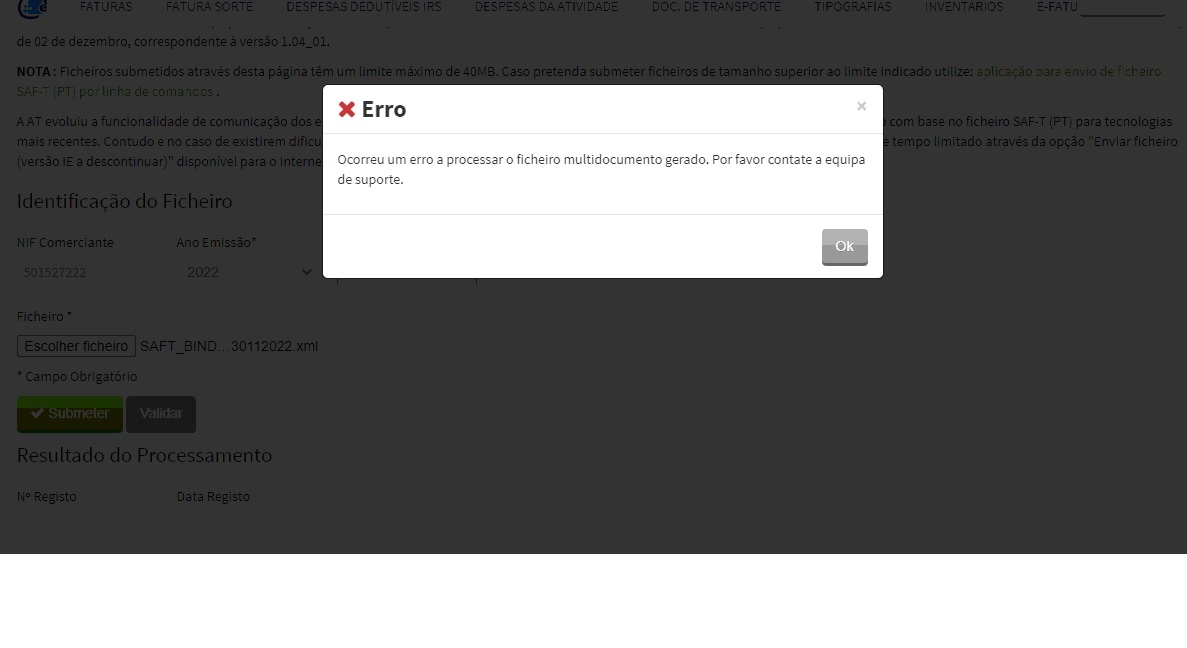Follow the SAF-T command line application link

(x=1068, y=72)
